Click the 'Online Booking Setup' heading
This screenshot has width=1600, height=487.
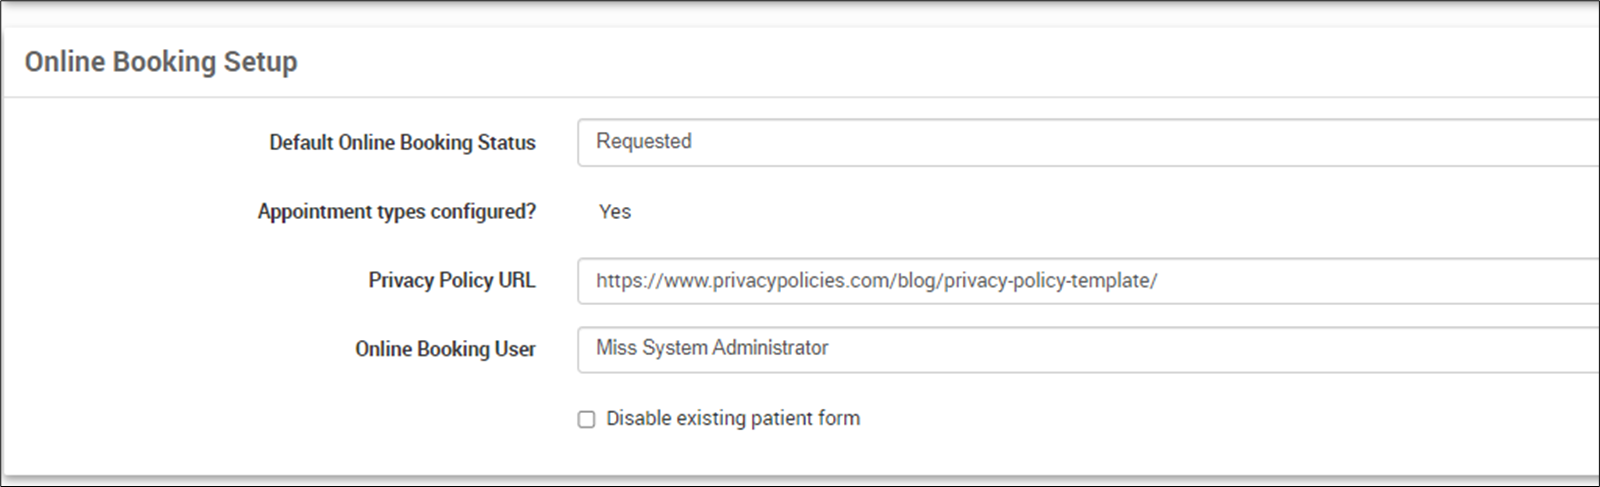point(161,62)
